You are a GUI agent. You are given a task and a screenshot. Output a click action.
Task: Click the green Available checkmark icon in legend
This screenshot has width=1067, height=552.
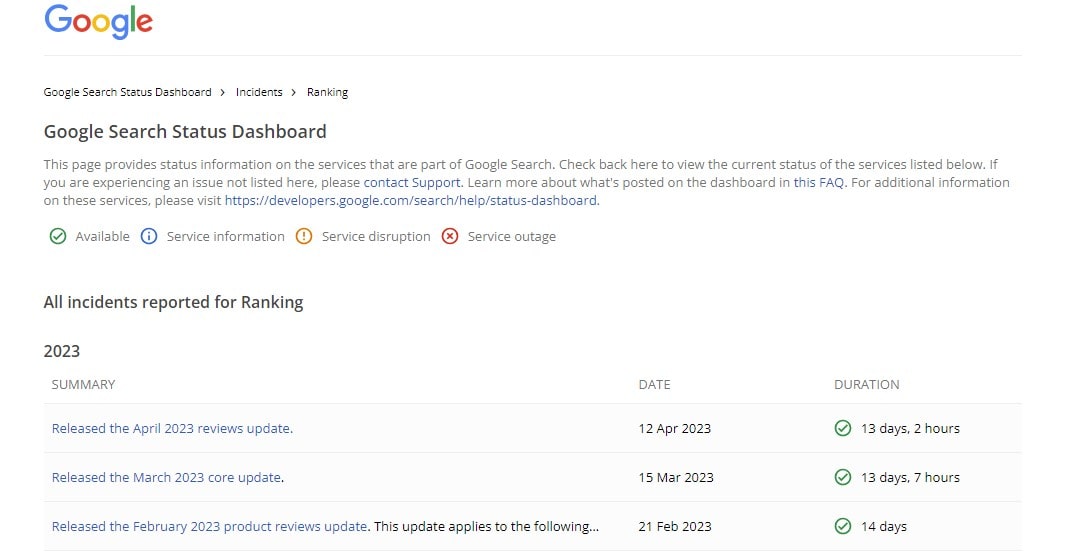click(58, 236)
